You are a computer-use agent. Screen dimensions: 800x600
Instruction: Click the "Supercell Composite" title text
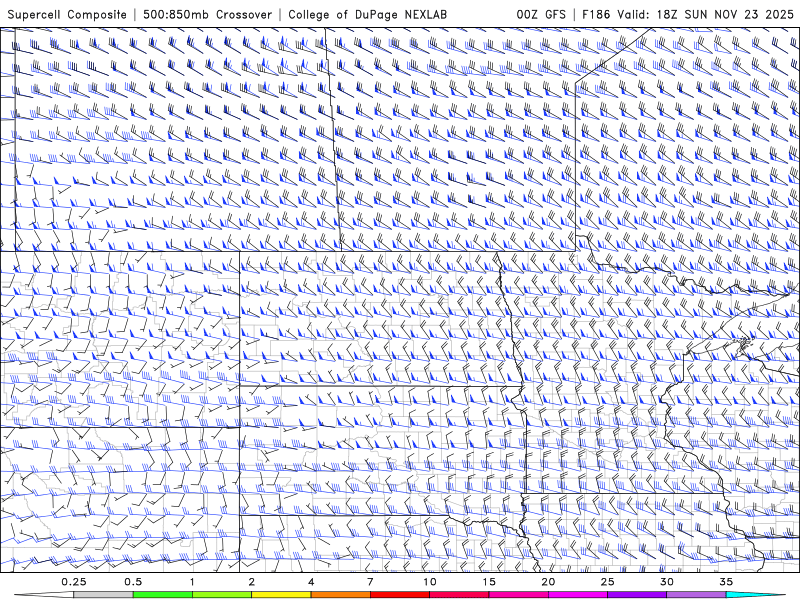coord(67,14)
